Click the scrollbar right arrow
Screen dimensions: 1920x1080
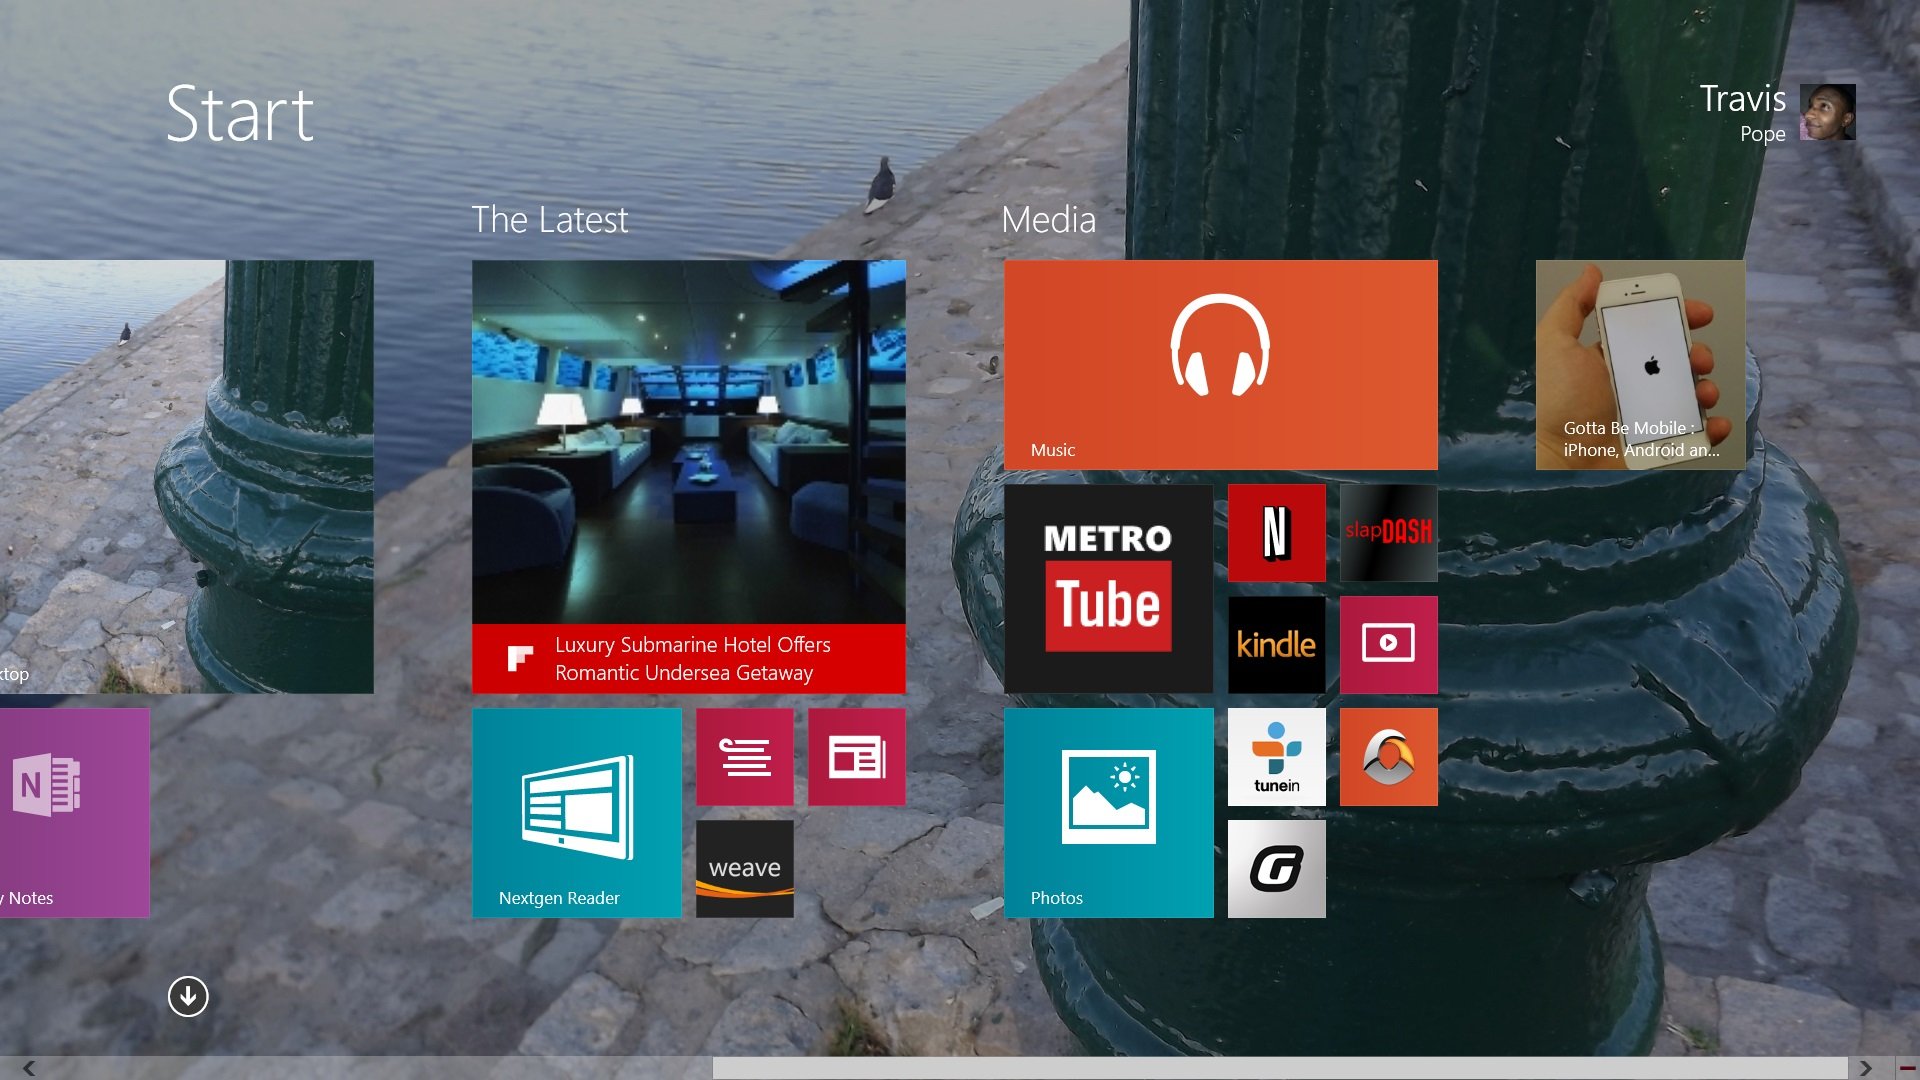pyautogui.click(x=1866, y=1068)
